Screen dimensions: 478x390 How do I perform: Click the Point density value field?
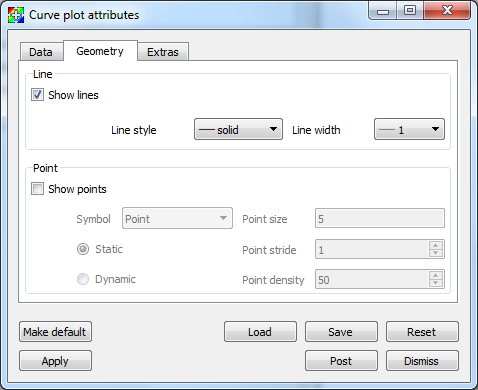(372, 279)
